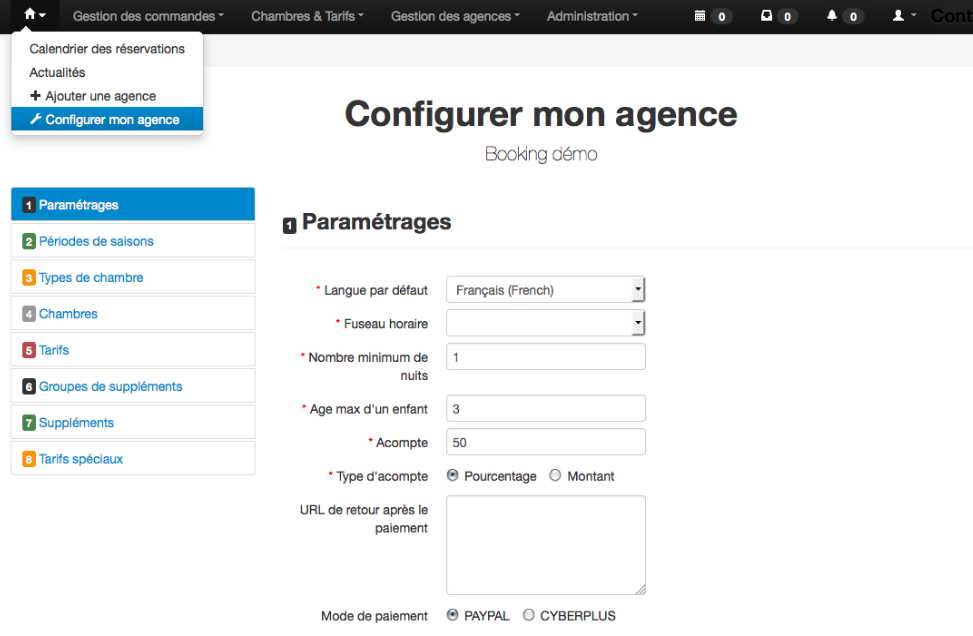Open the Chambres & Tarifs menu
Screen dimensions: 973x636
tap(307, 16)
